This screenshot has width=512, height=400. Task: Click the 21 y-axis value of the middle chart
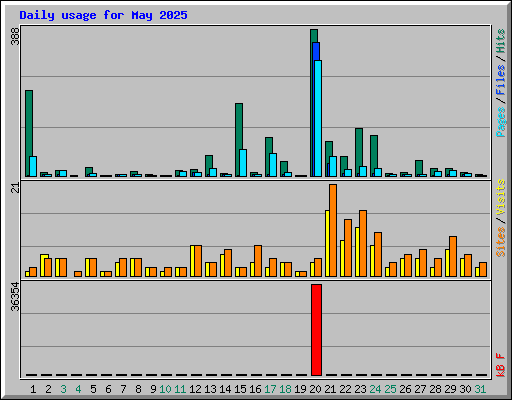[16, 188]
